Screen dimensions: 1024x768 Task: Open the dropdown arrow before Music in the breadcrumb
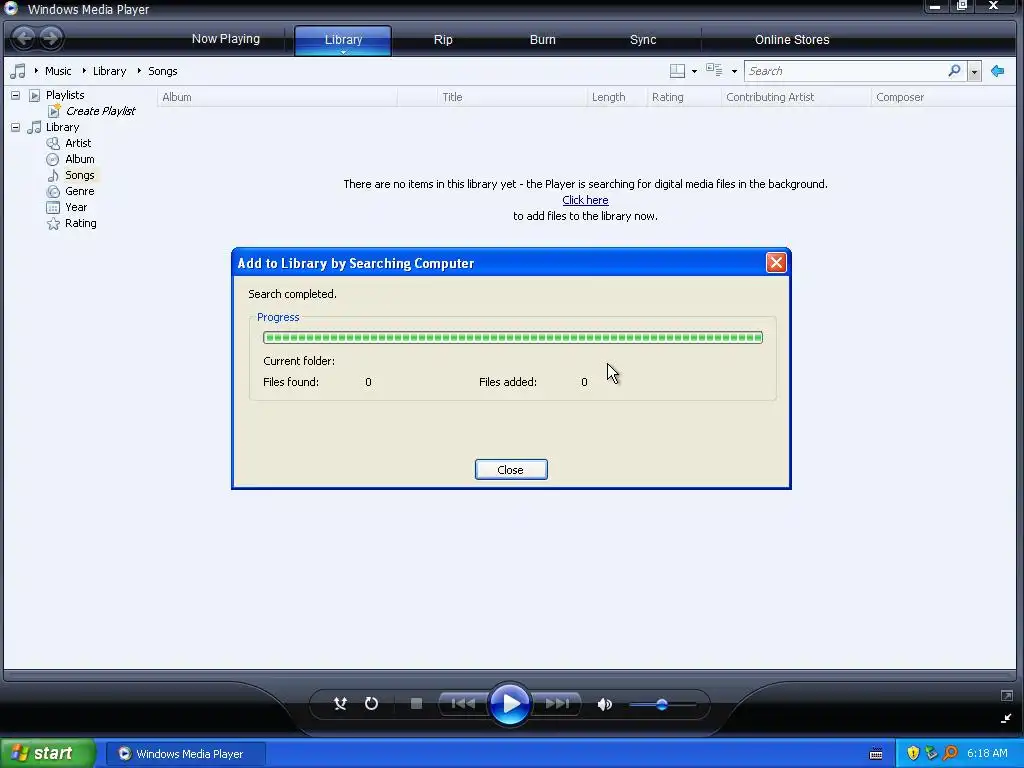point(36,71)
